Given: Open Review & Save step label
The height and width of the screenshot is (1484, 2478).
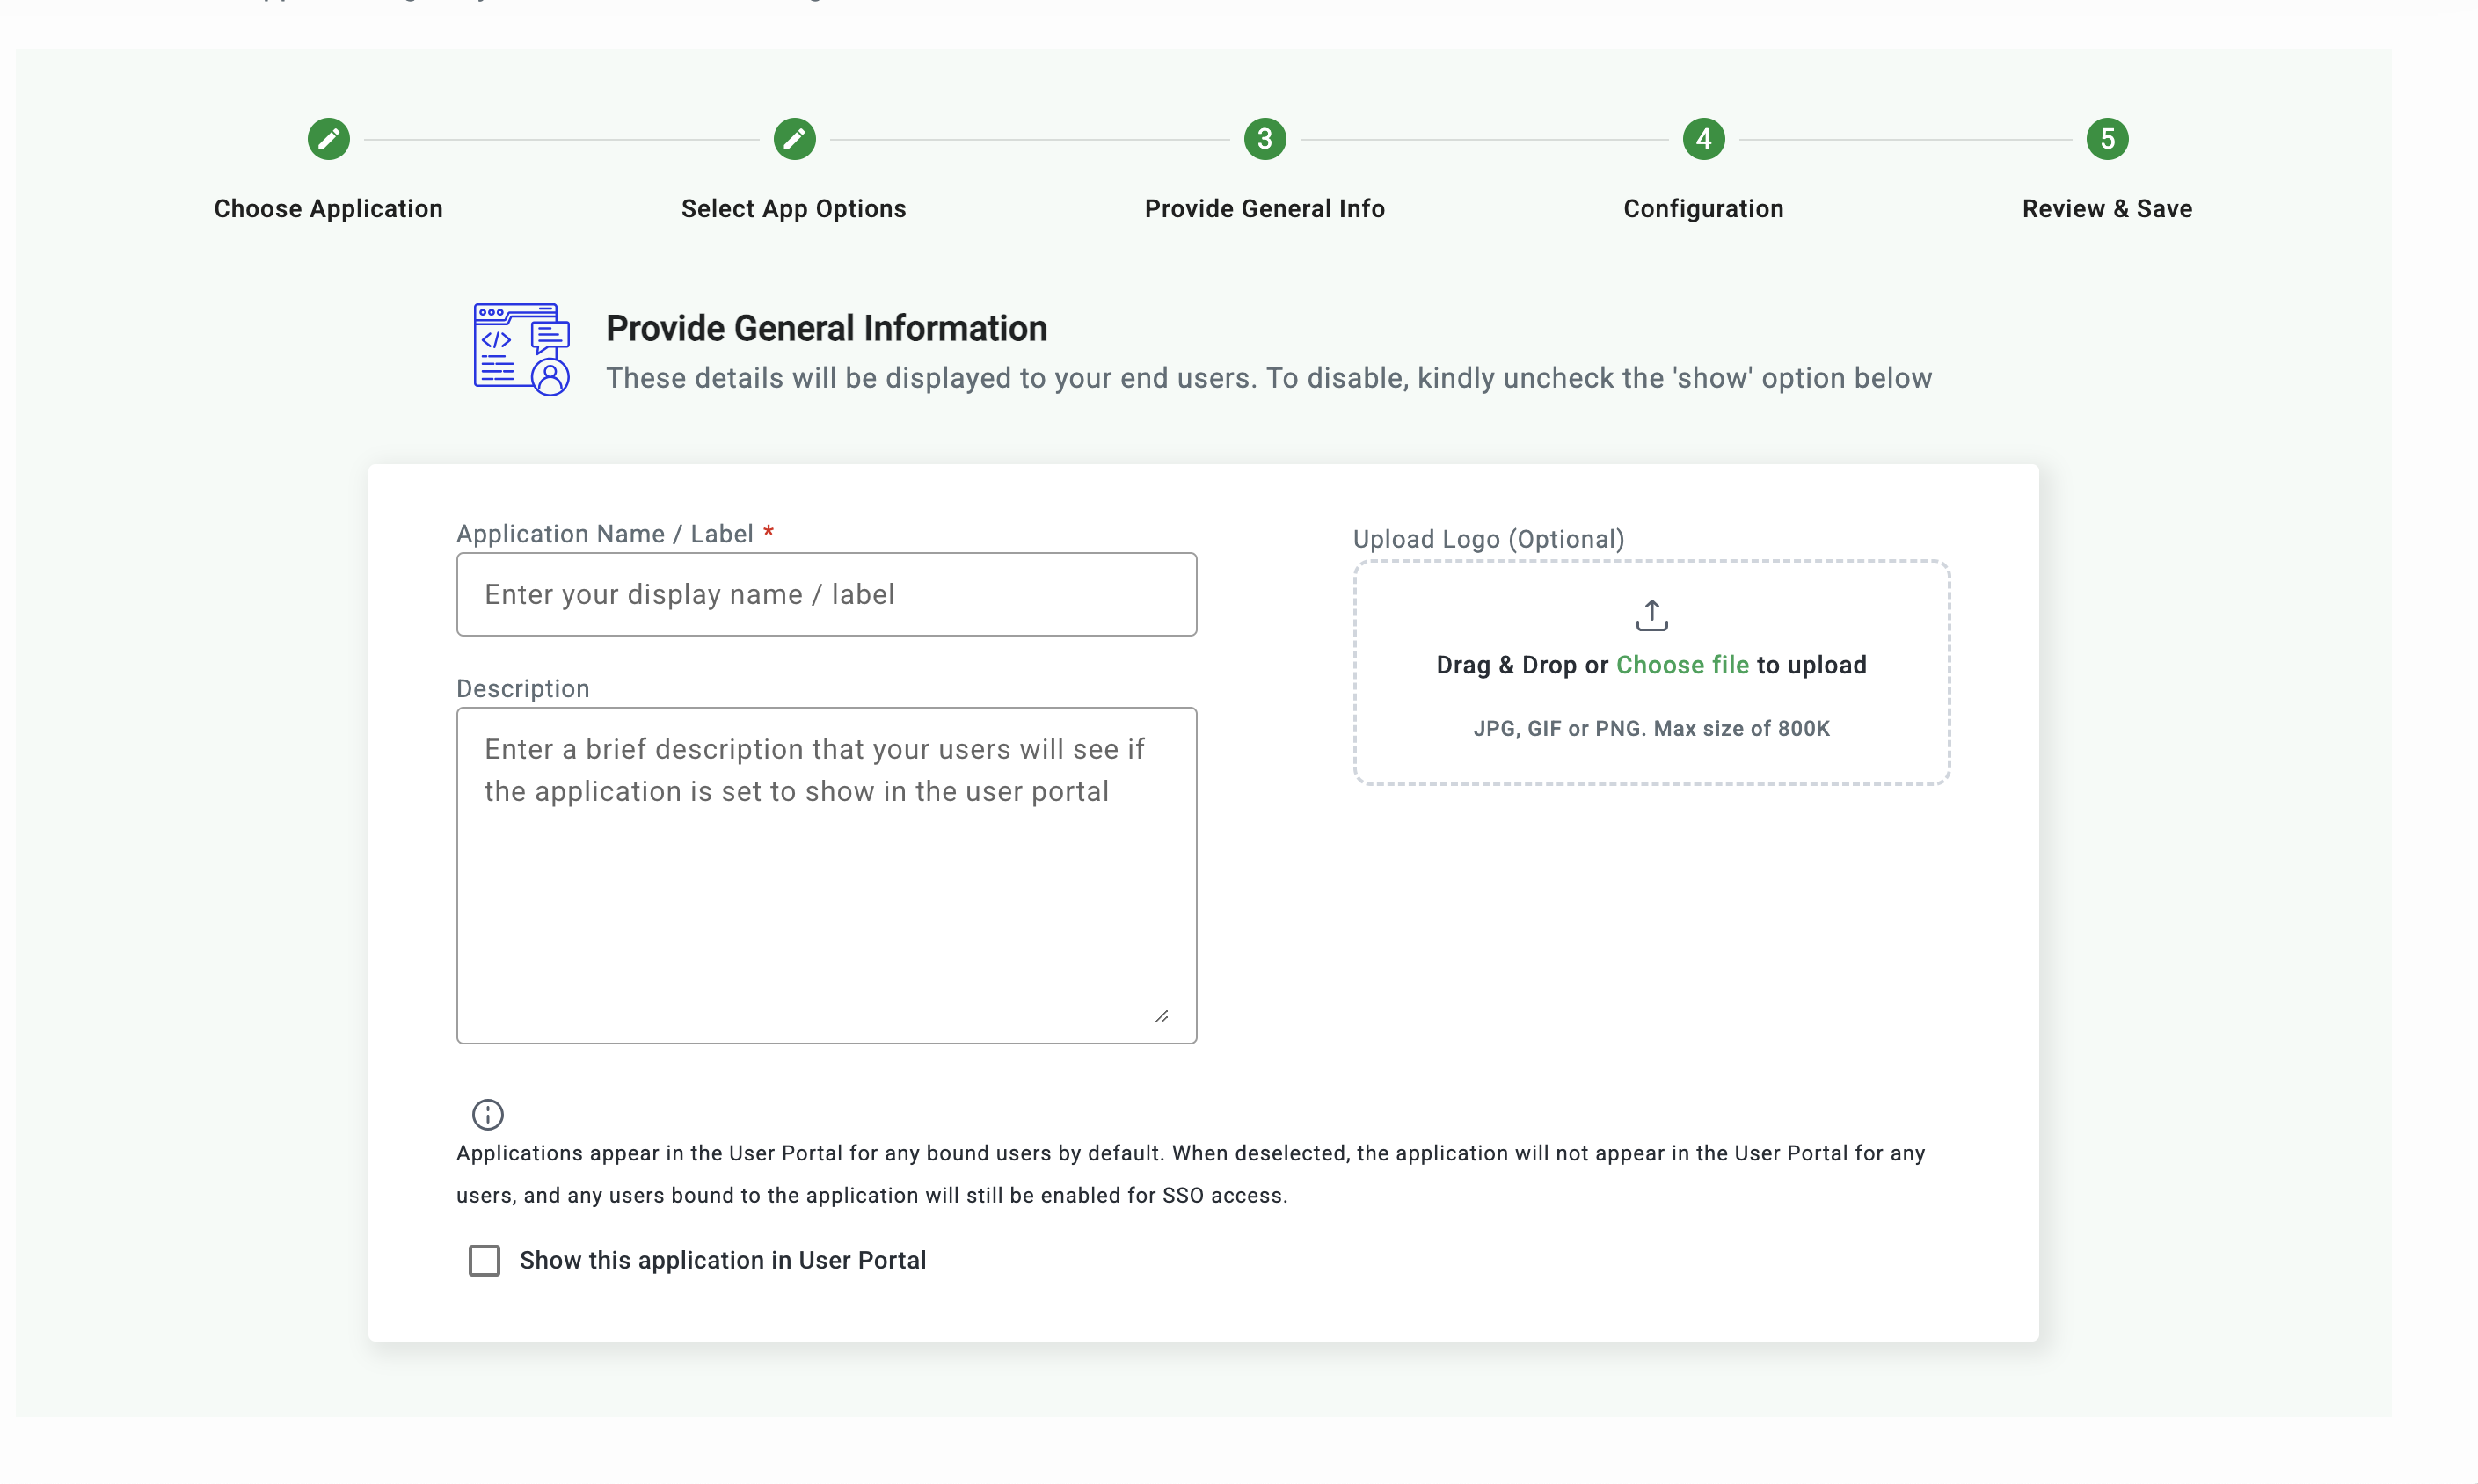Looking at the screenshot, I should (2106, 209).
